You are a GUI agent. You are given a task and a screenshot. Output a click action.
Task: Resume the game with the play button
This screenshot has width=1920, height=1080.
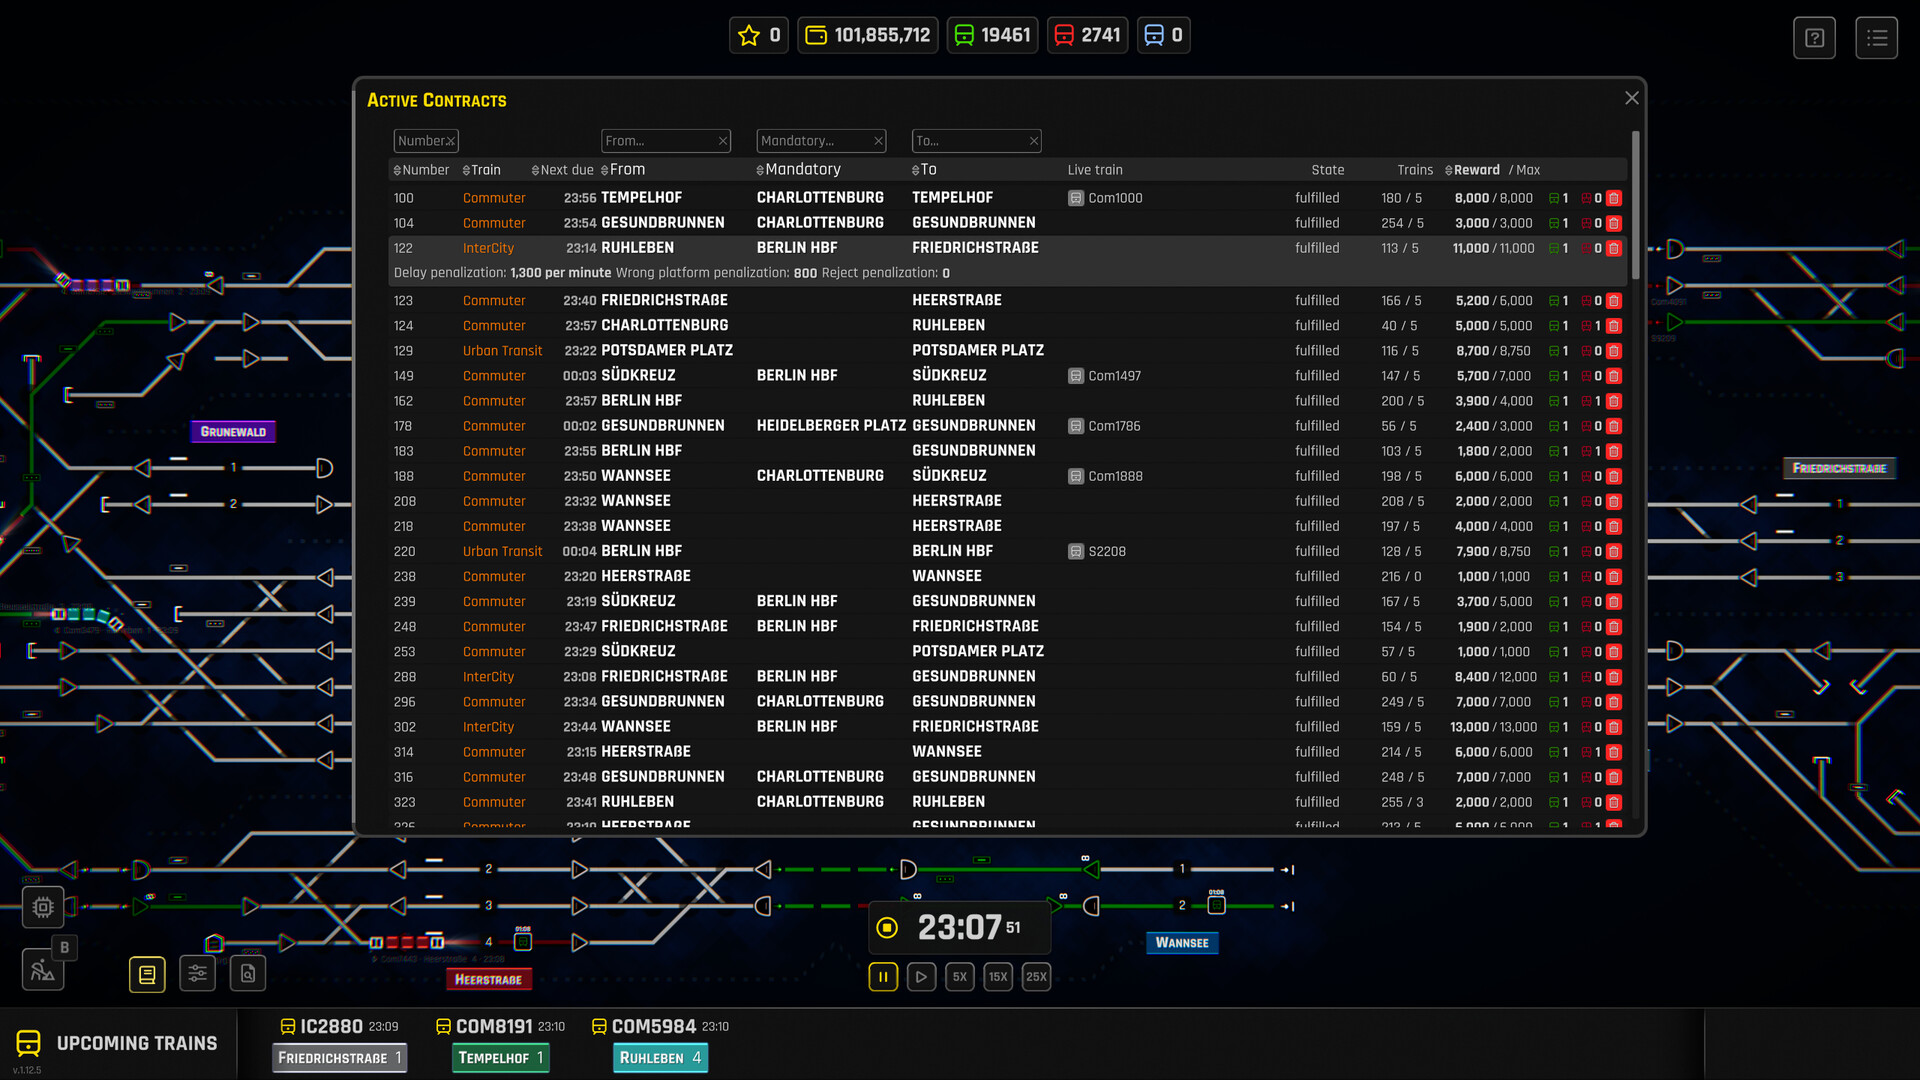921,977
